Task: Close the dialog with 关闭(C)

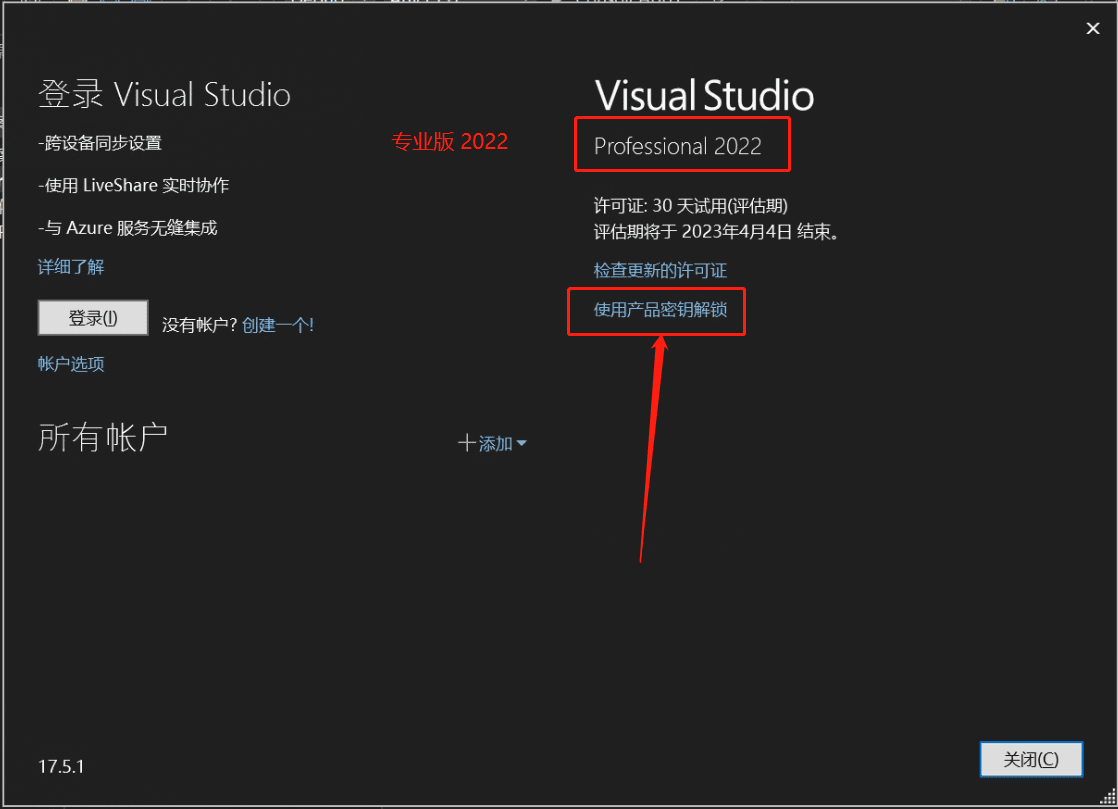Action: [x=1031, y=760]
